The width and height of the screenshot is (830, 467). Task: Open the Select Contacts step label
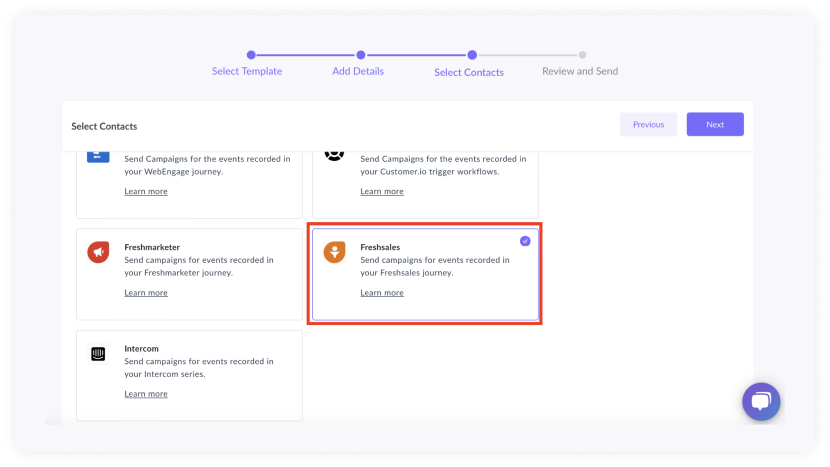[x=469, y=72]
